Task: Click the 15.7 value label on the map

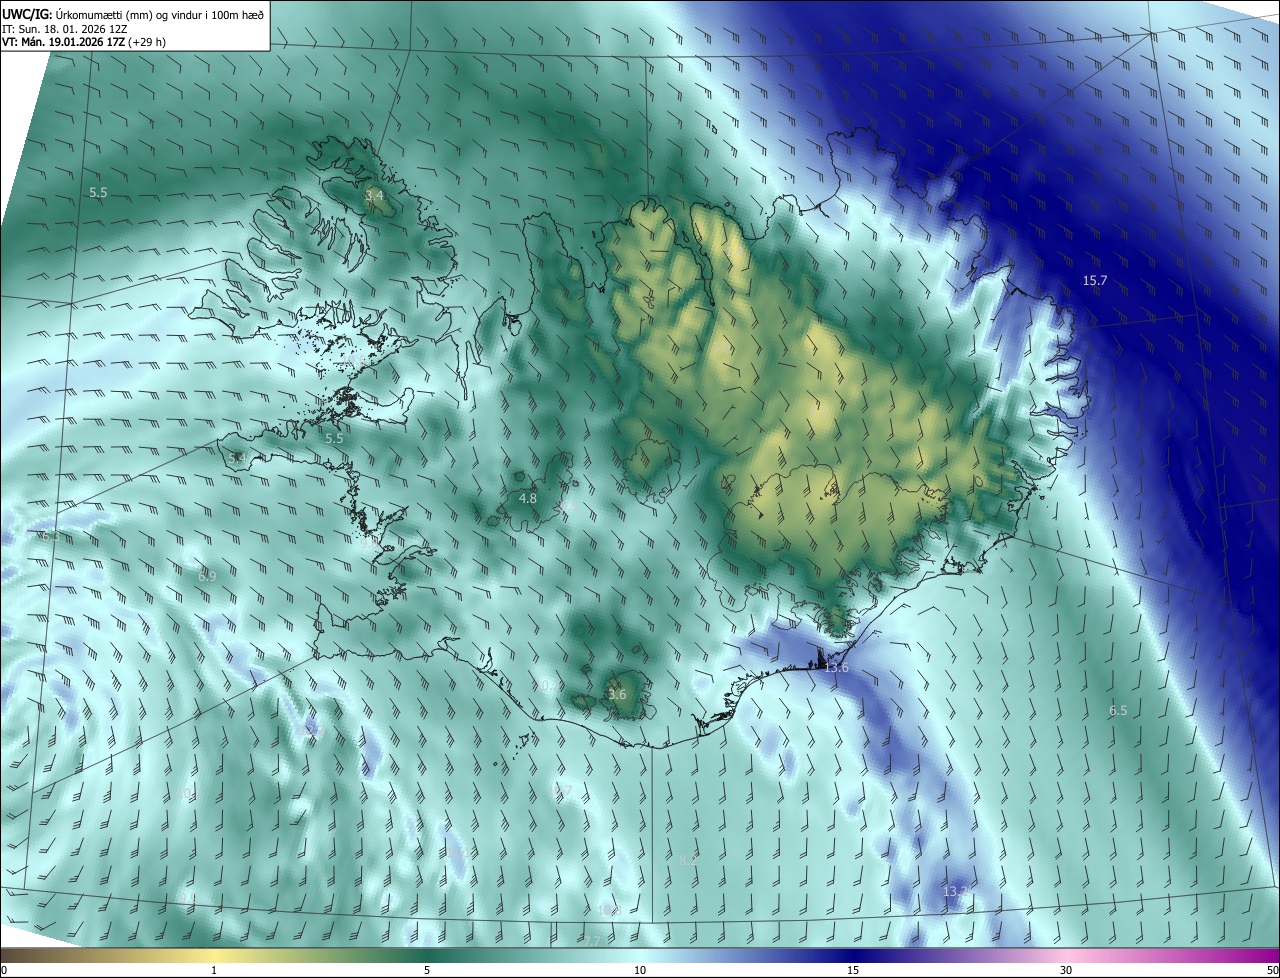Action: 1095,281
